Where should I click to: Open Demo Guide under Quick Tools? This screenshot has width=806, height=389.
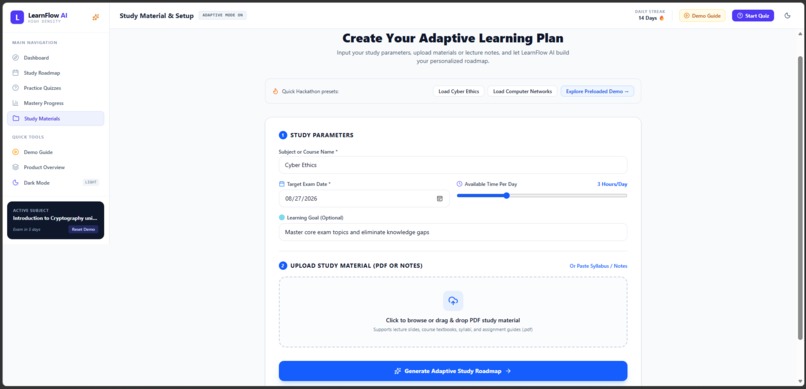coord(56,152)
